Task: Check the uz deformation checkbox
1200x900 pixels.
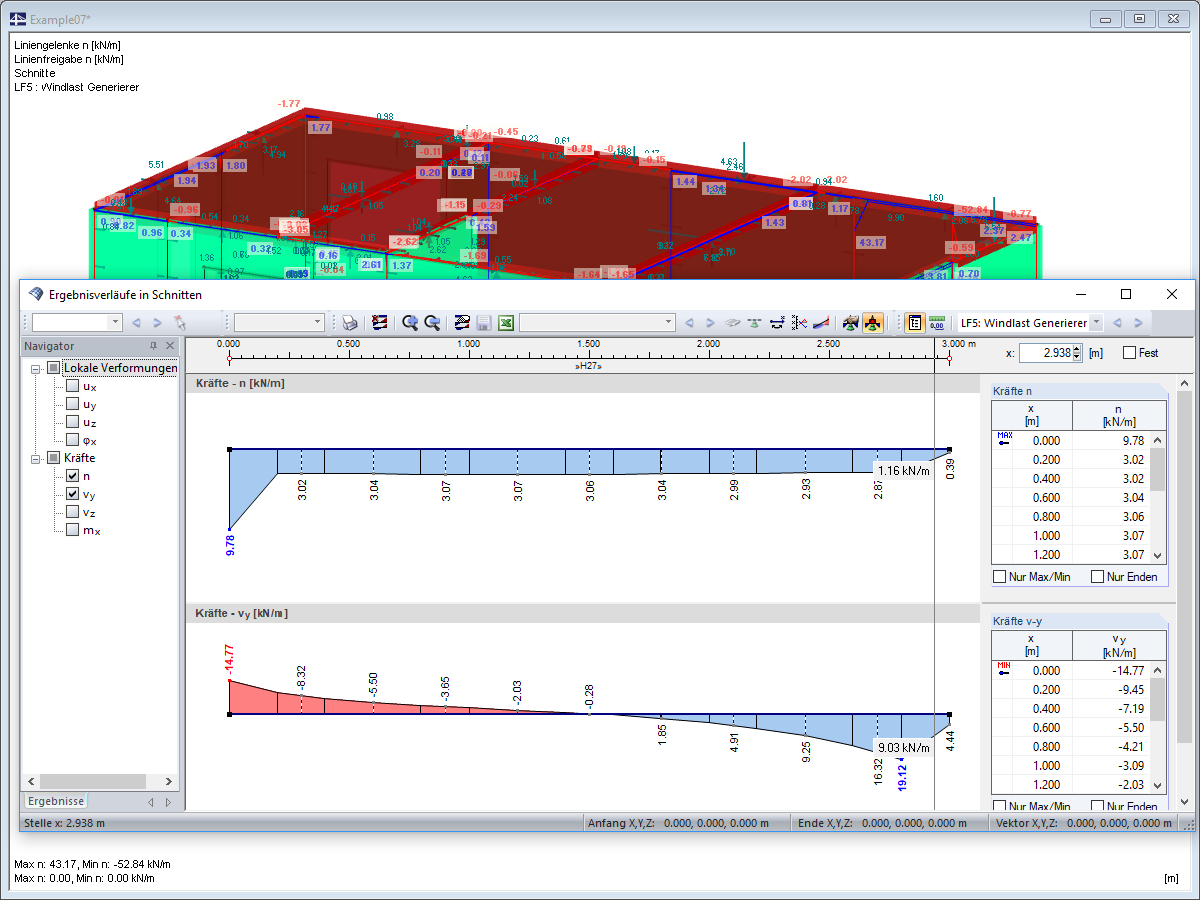Action: [72, 422]
